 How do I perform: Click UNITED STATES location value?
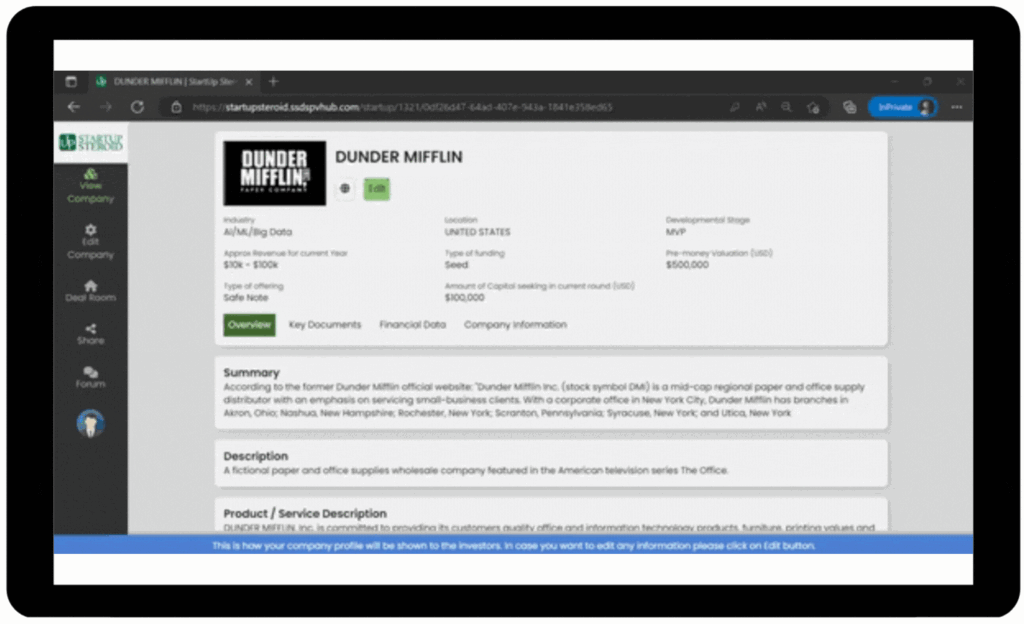click(477, 232)
